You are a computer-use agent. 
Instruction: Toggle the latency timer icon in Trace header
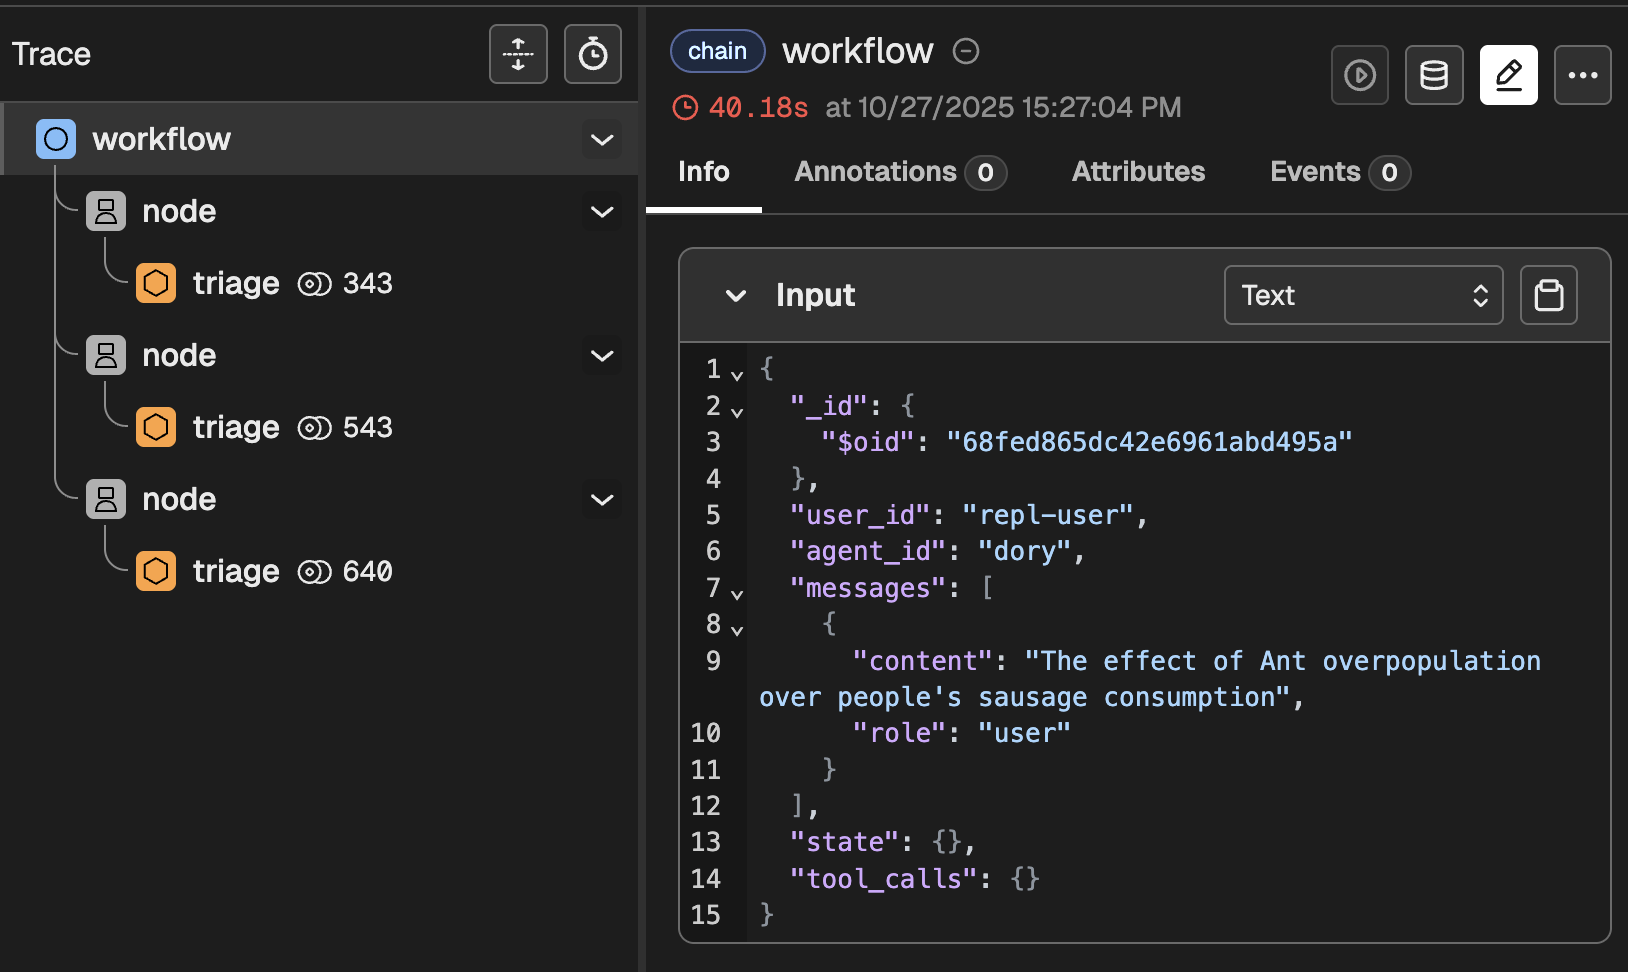pos(593,54)
